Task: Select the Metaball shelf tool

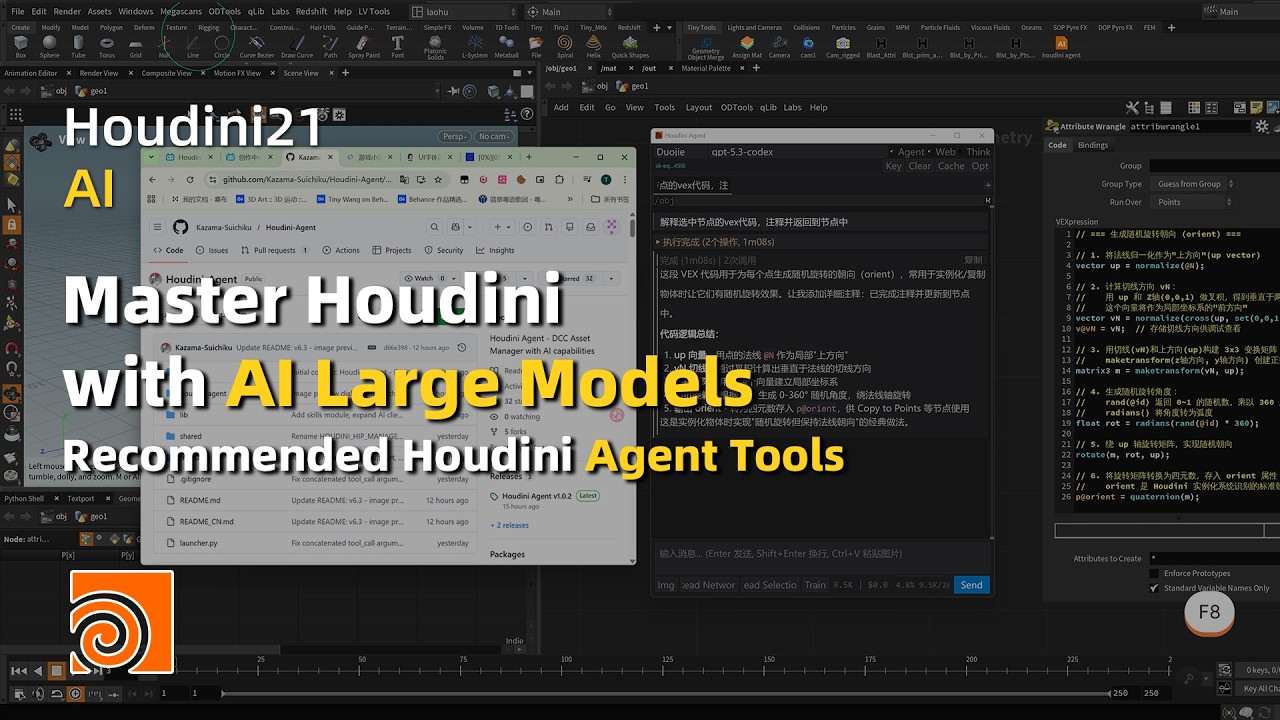Action: (x=507, y=46)
